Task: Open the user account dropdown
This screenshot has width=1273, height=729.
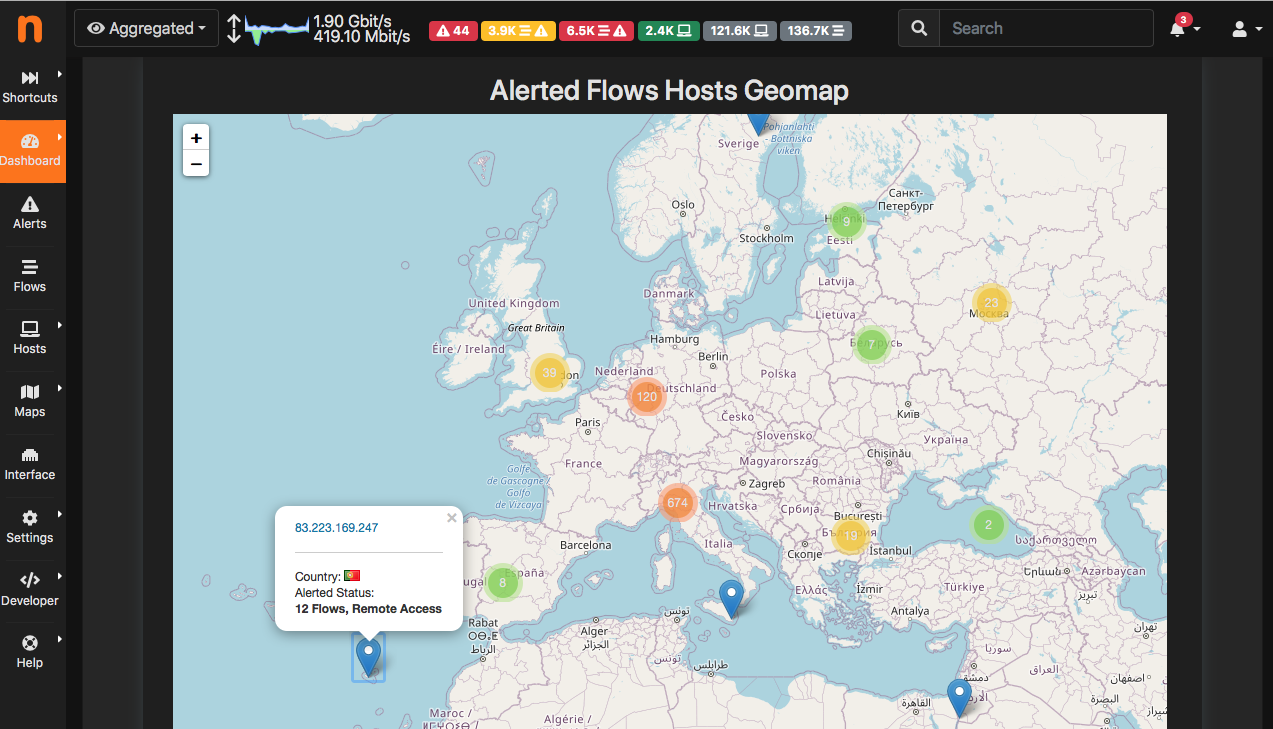Action: coord(1245,29)
